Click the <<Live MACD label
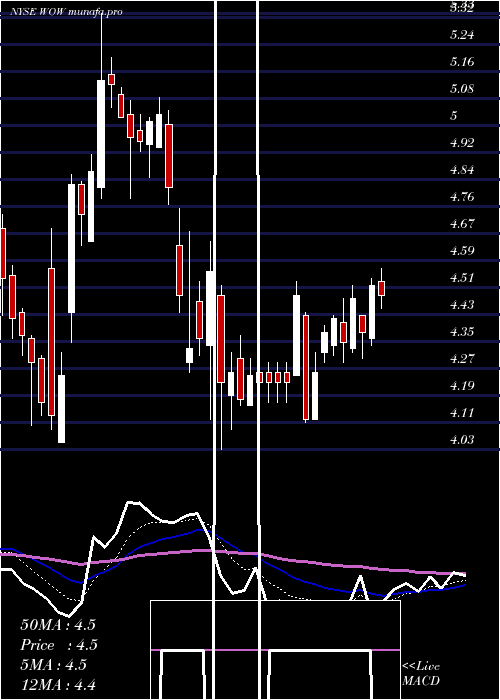 pyautogui.click(x=421, y=673)
